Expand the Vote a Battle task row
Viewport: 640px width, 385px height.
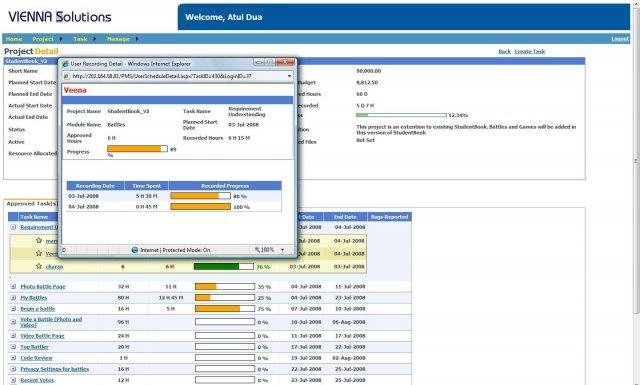pos(13,322)
